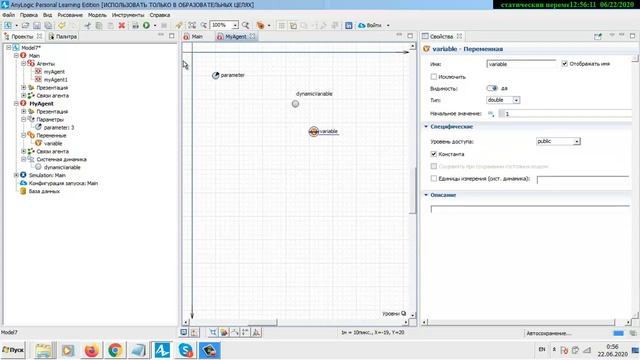The height and width of the screenshot is (360, 640).
Task: Collapse the Агенты tree node
Action: coord(23,64)
